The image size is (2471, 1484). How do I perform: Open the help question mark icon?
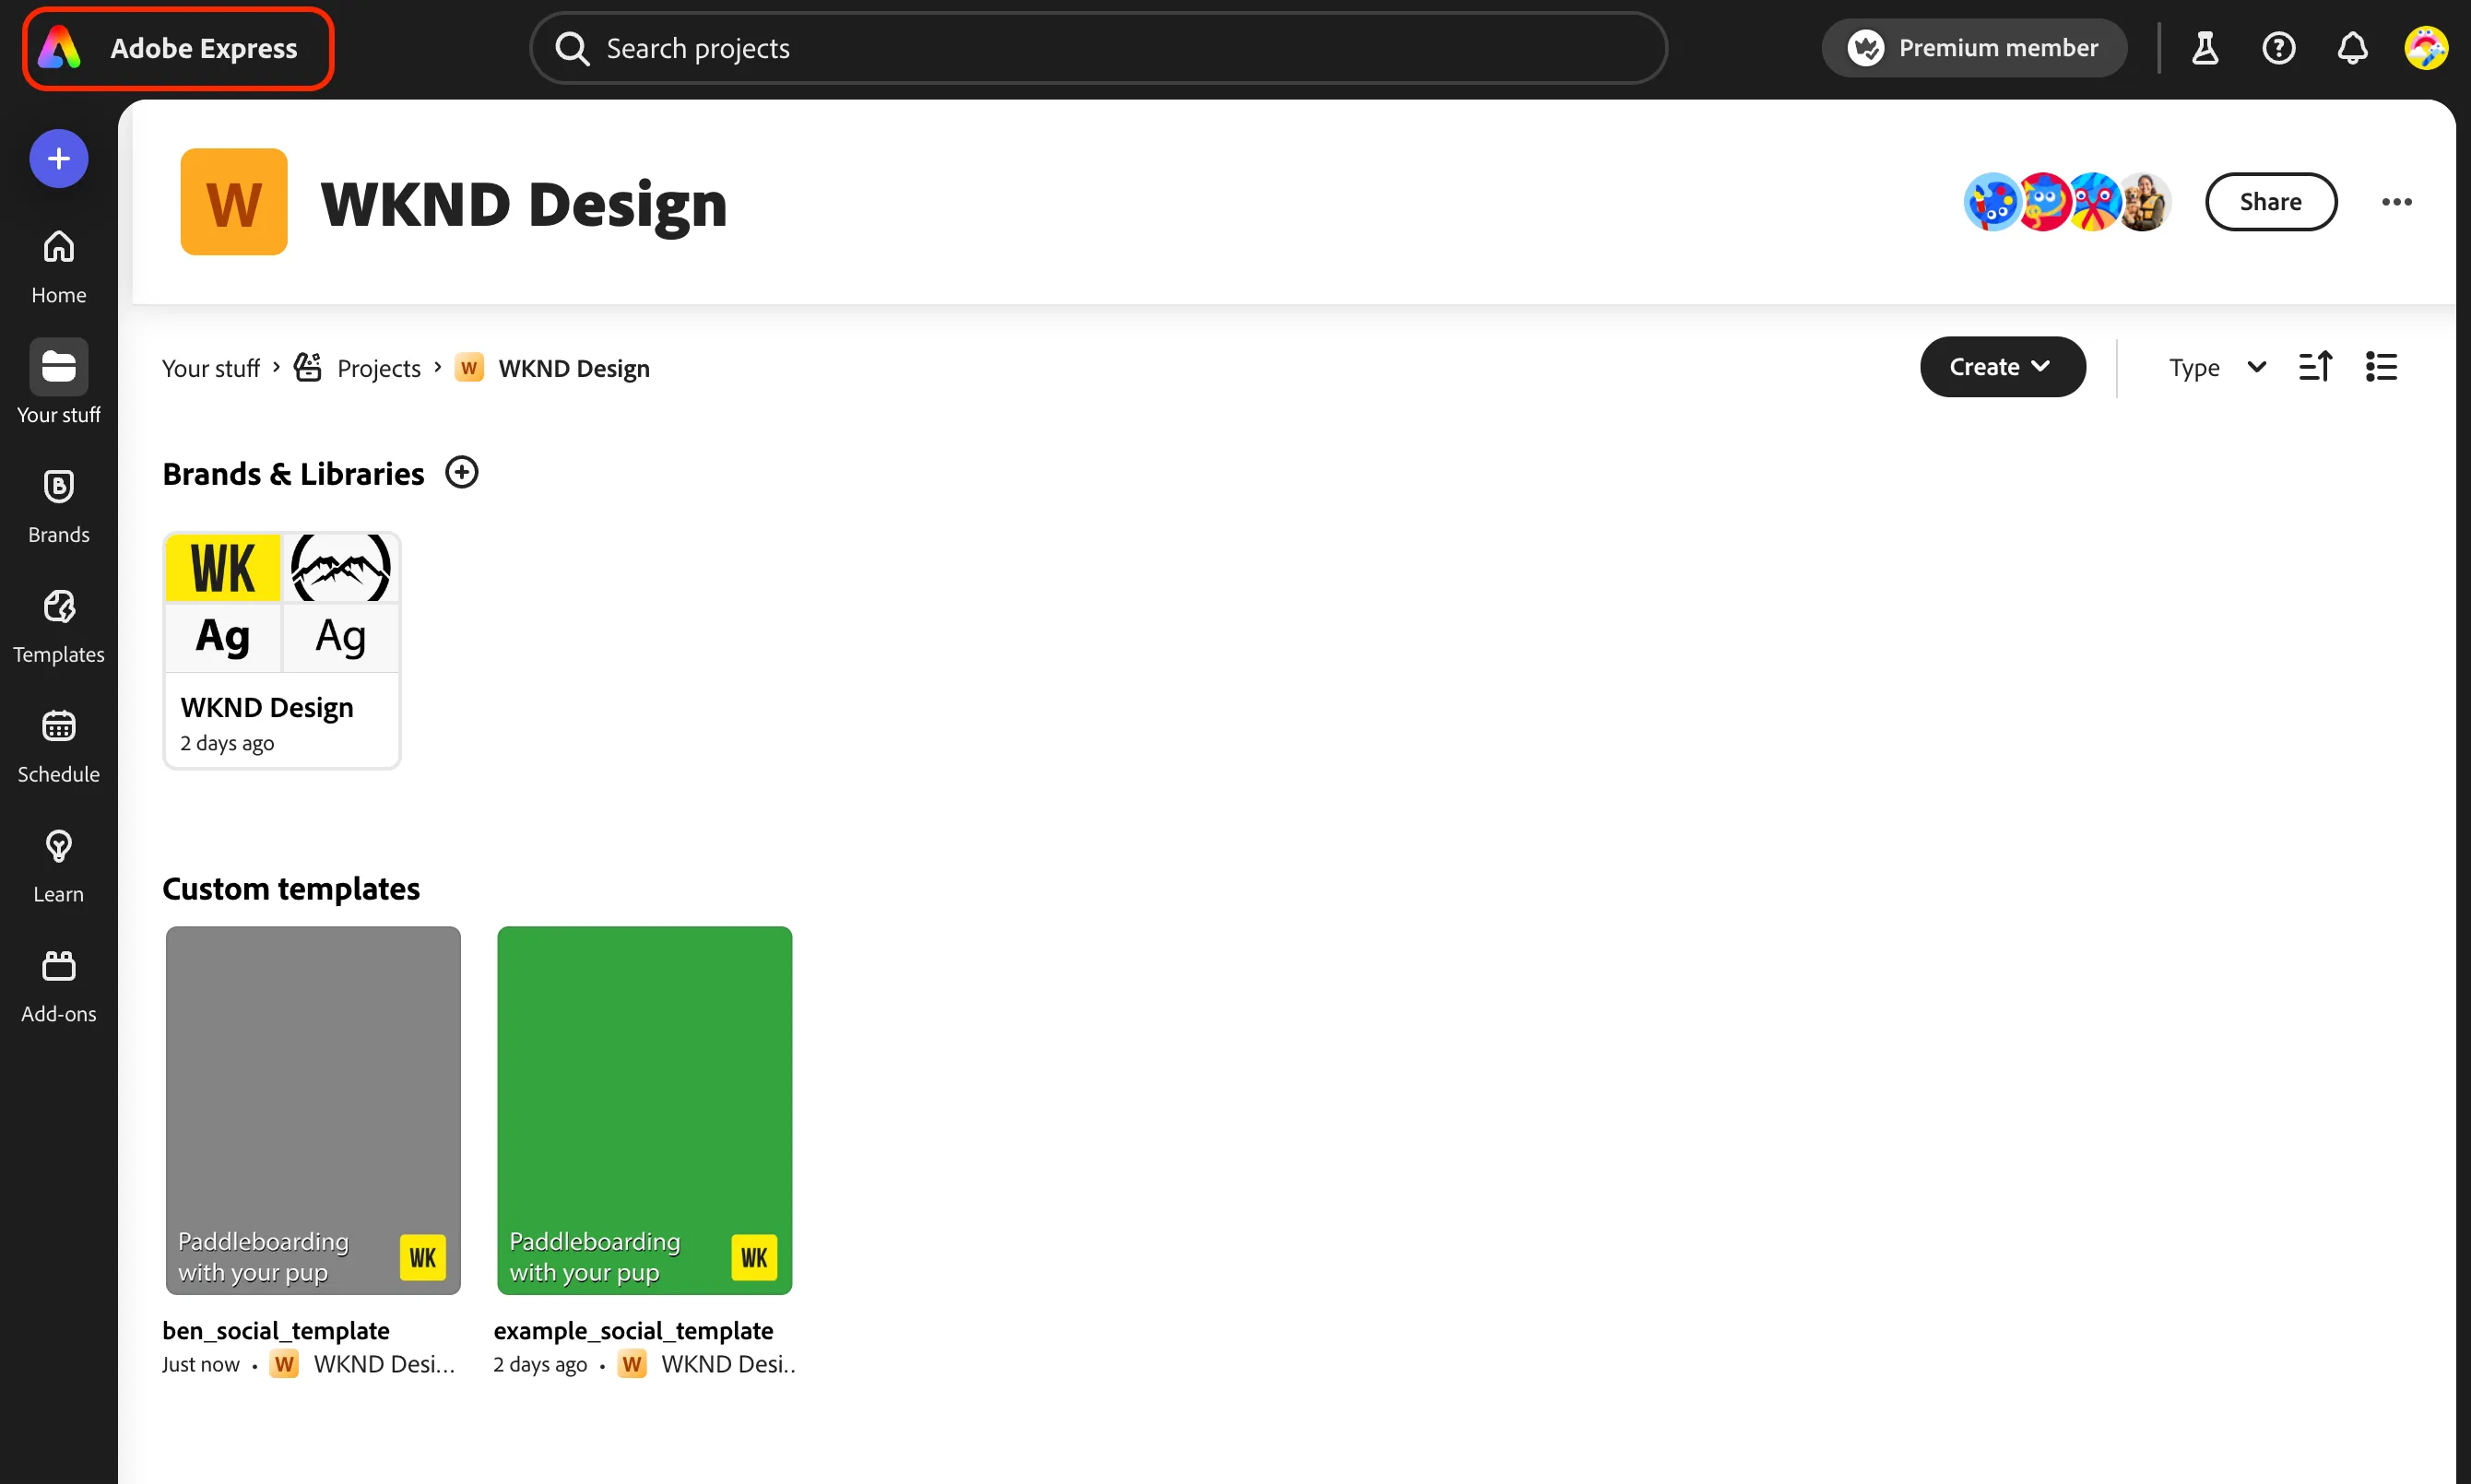coord(2278,48)
